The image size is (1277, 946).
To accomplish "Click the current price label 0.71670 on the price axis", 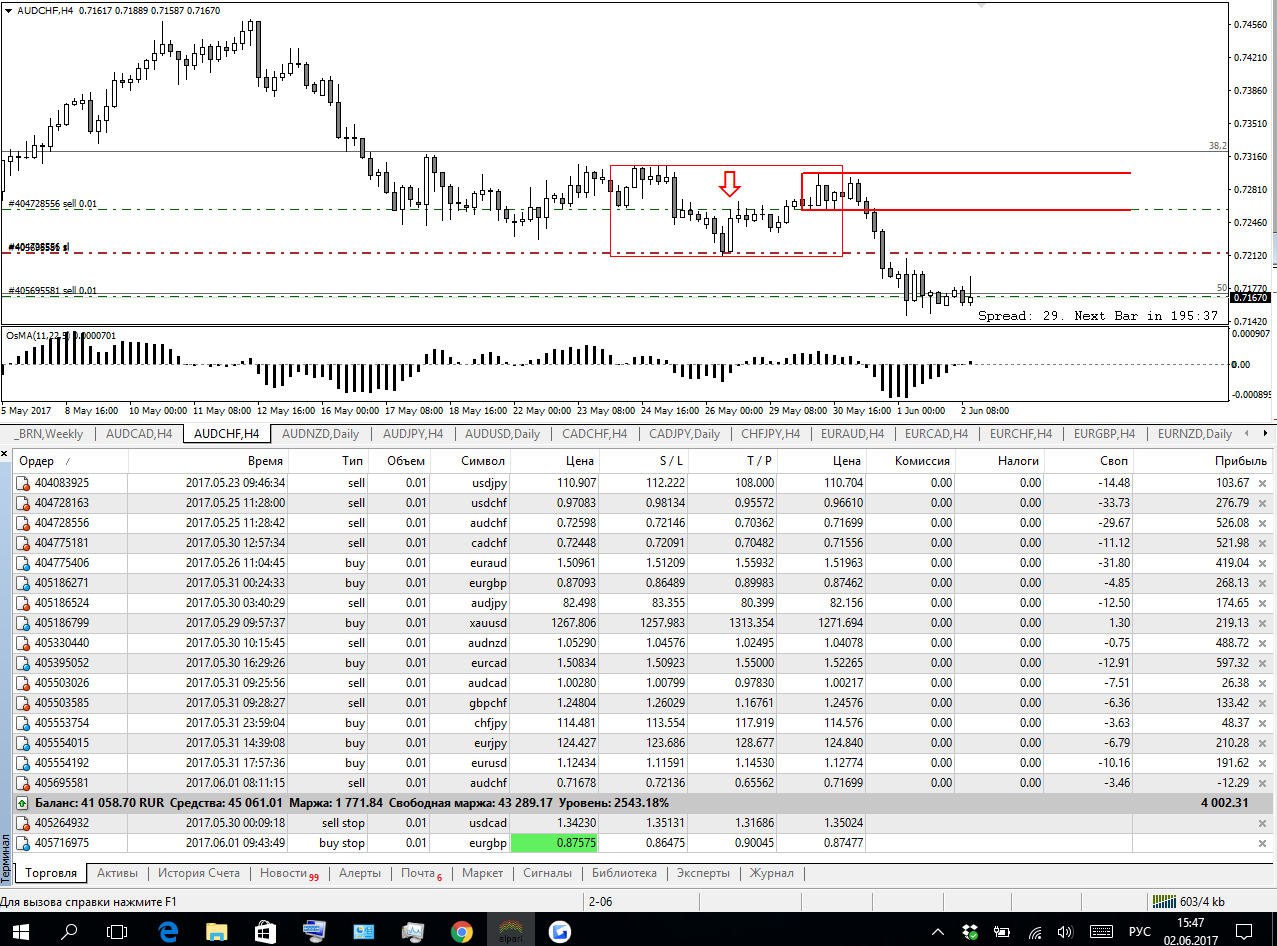I will pyautogui.click(x=1251, y=298).
